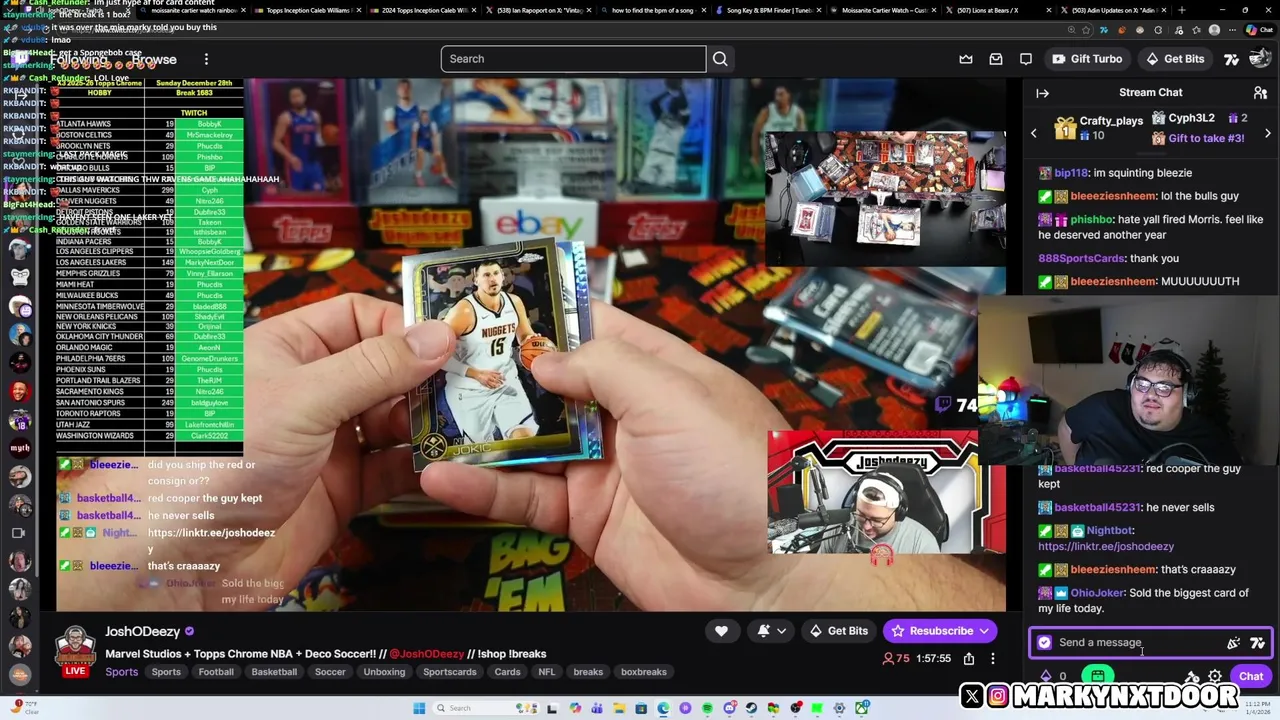
Task: Click the Gift Turbo button
Action: tap(1087, 59)
